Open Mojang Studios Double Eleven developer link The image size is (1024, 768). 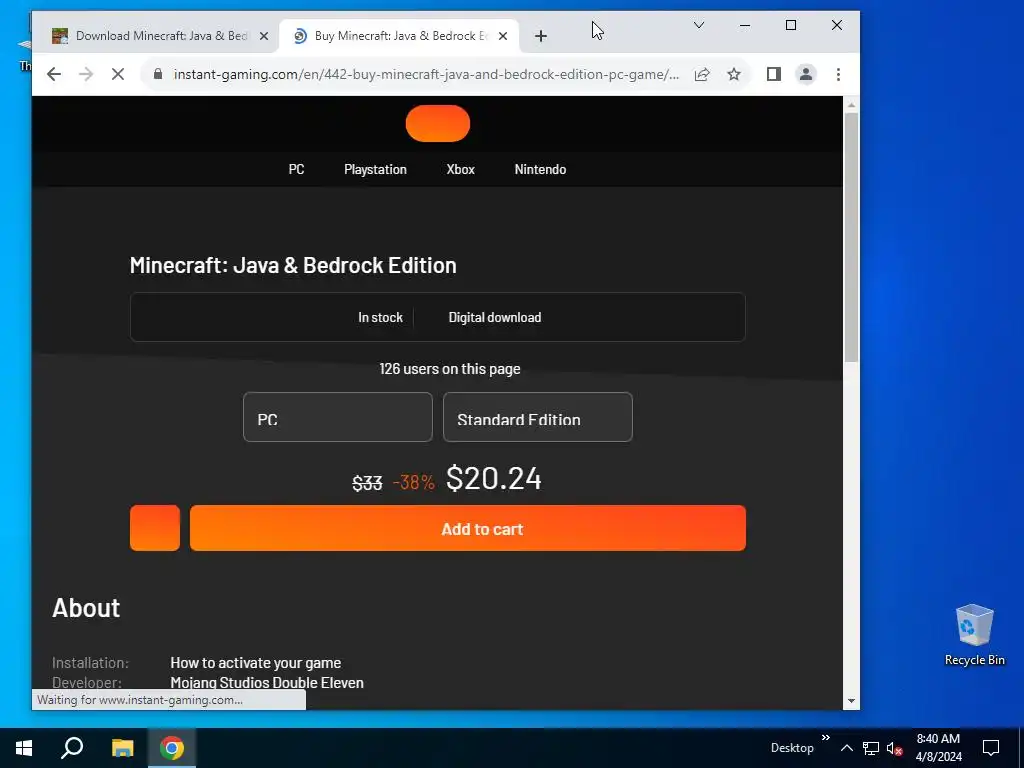coord(267,682)
